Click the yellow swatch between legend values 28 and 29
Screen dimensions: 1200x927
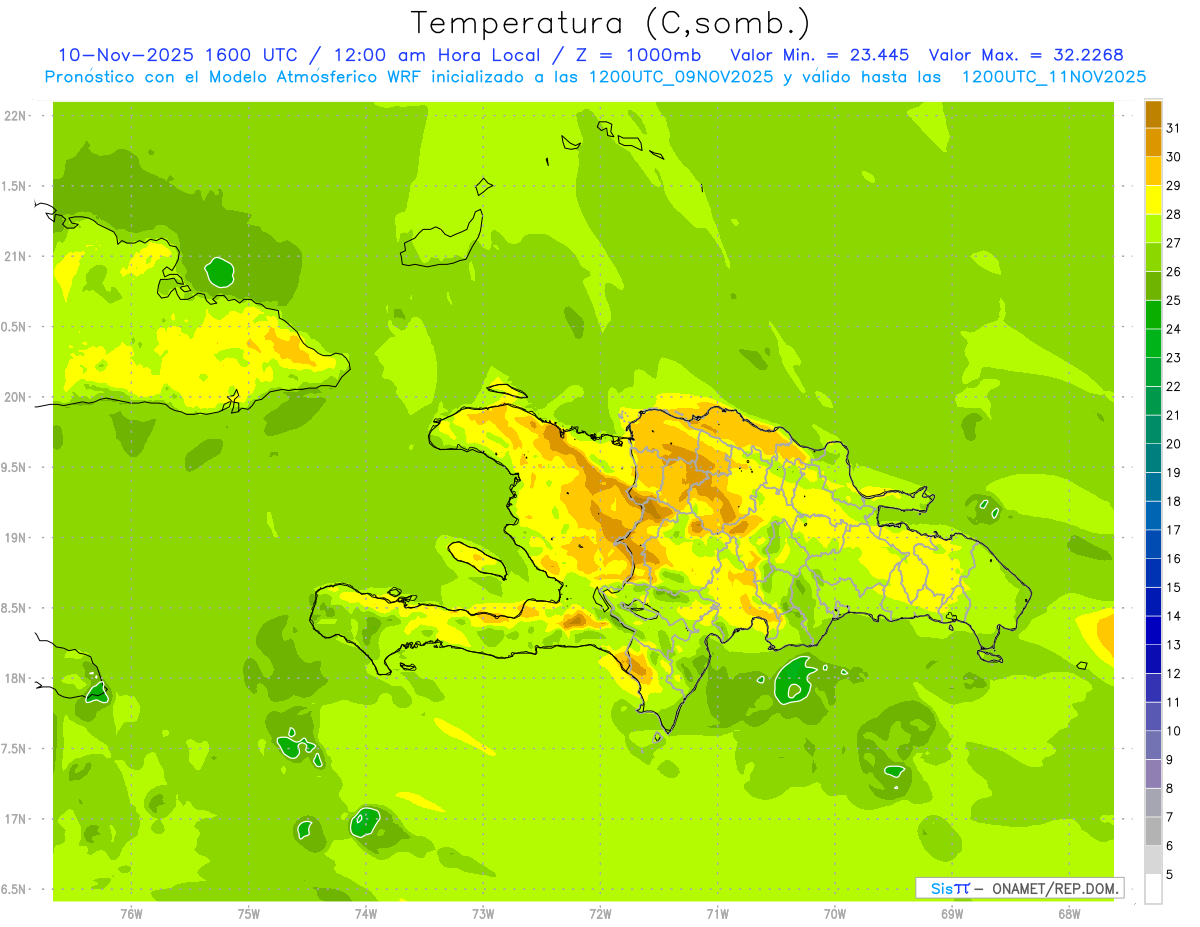(1153, 200)
